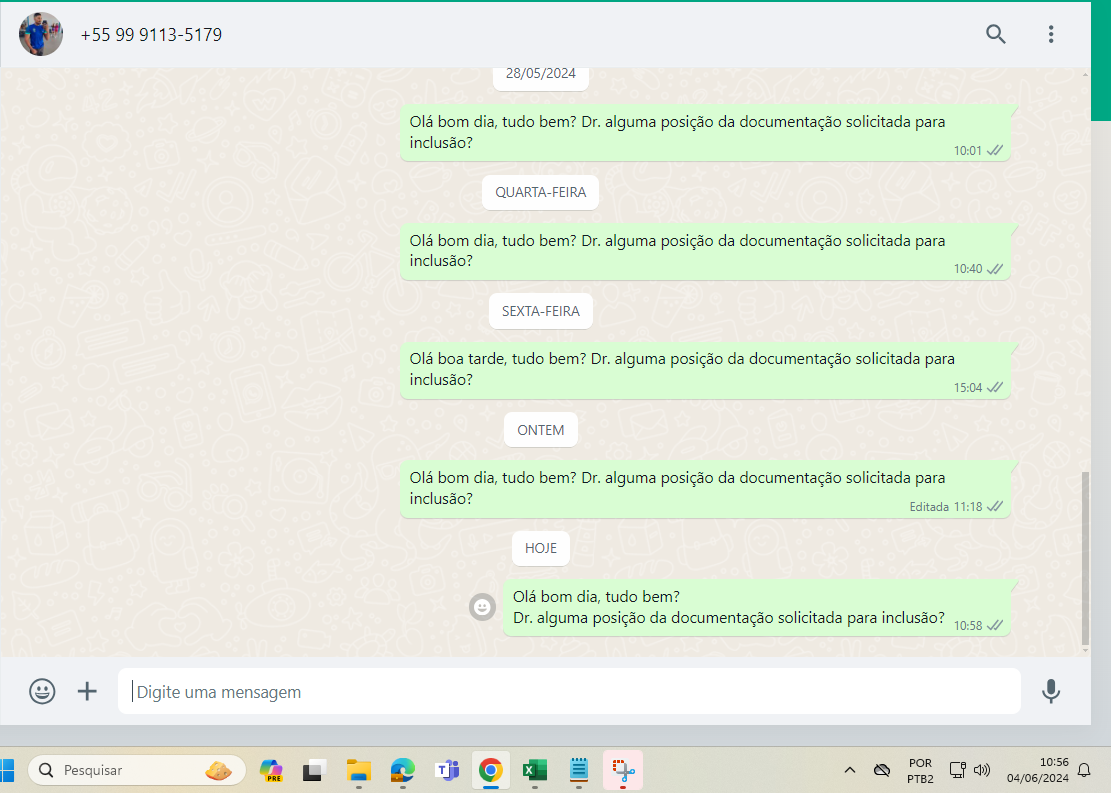1111x793 pixels.
Task: Open Excel from the taskbar
Action: [x=534, y=770]
